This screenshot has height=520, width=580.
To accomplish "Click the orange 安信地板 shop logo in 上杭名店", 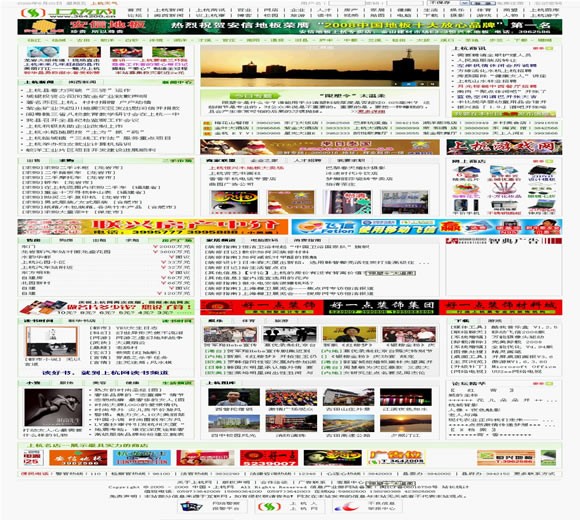I will point(78,458).
